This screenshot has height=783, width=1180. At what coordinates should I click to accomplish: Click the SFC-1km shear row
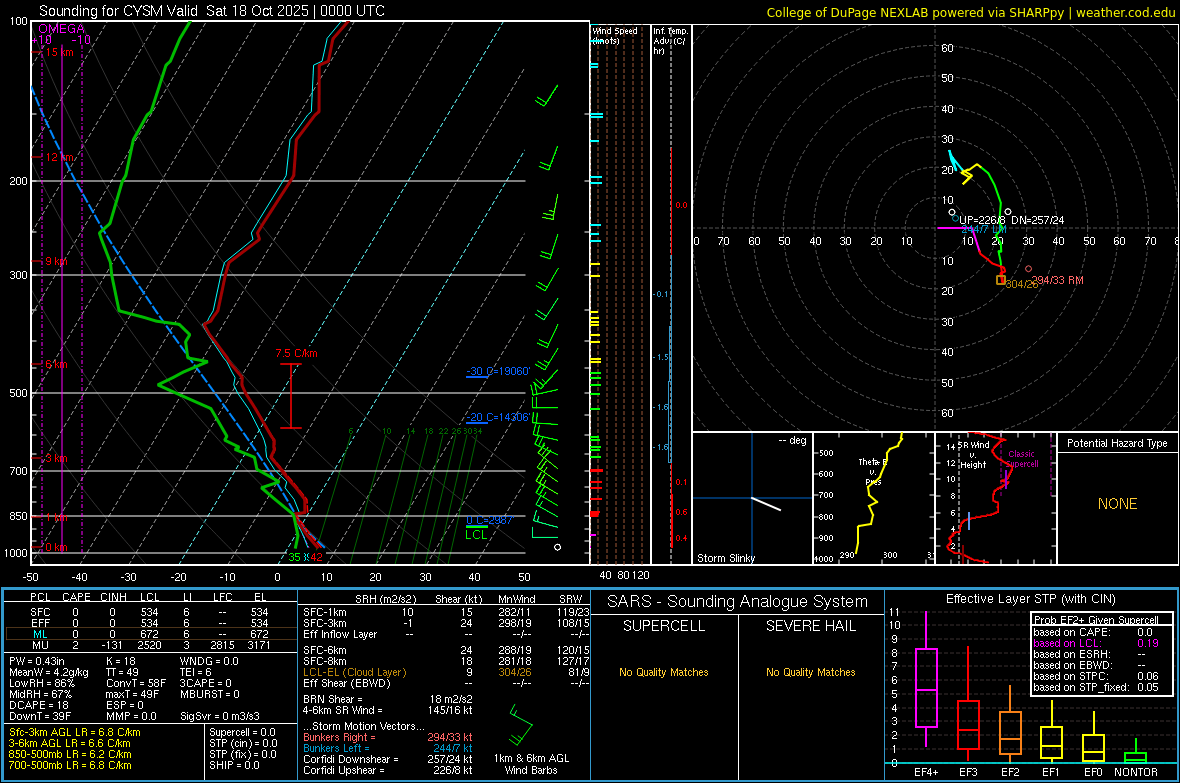[446, 612]
